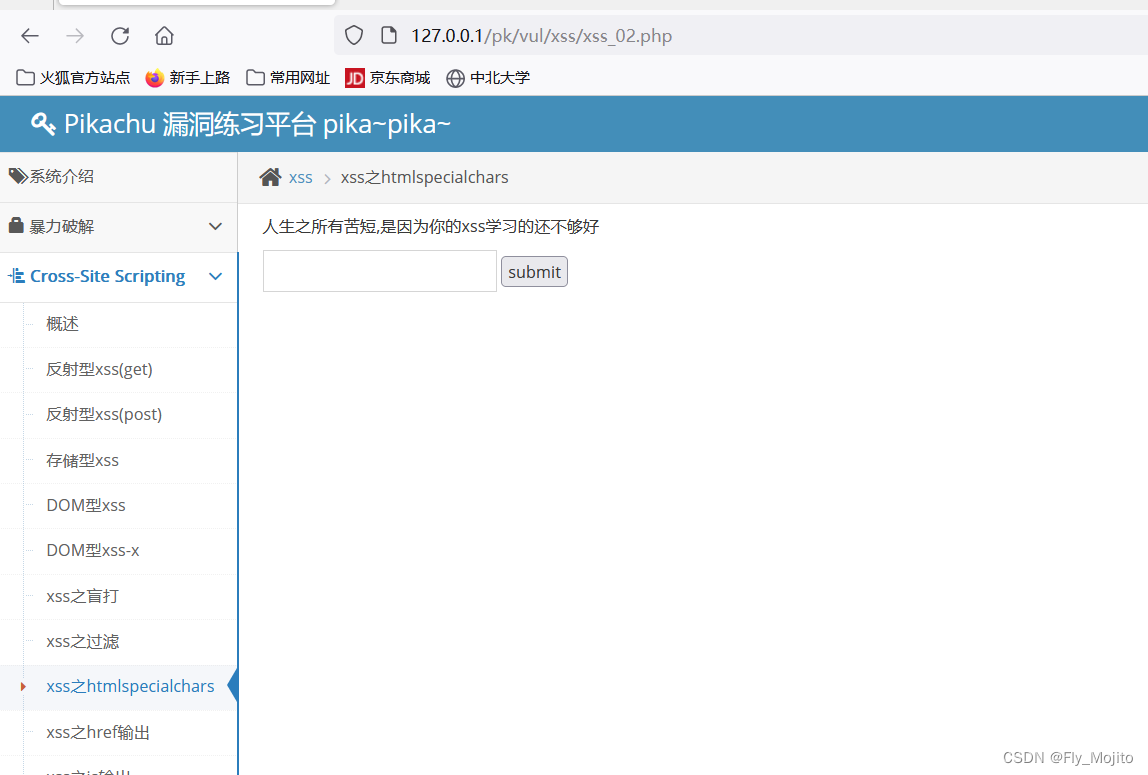This screenshot has height=775, width=1148.
Task: Click the xss breadcrumb link
Action: click(x=300, y=177)
